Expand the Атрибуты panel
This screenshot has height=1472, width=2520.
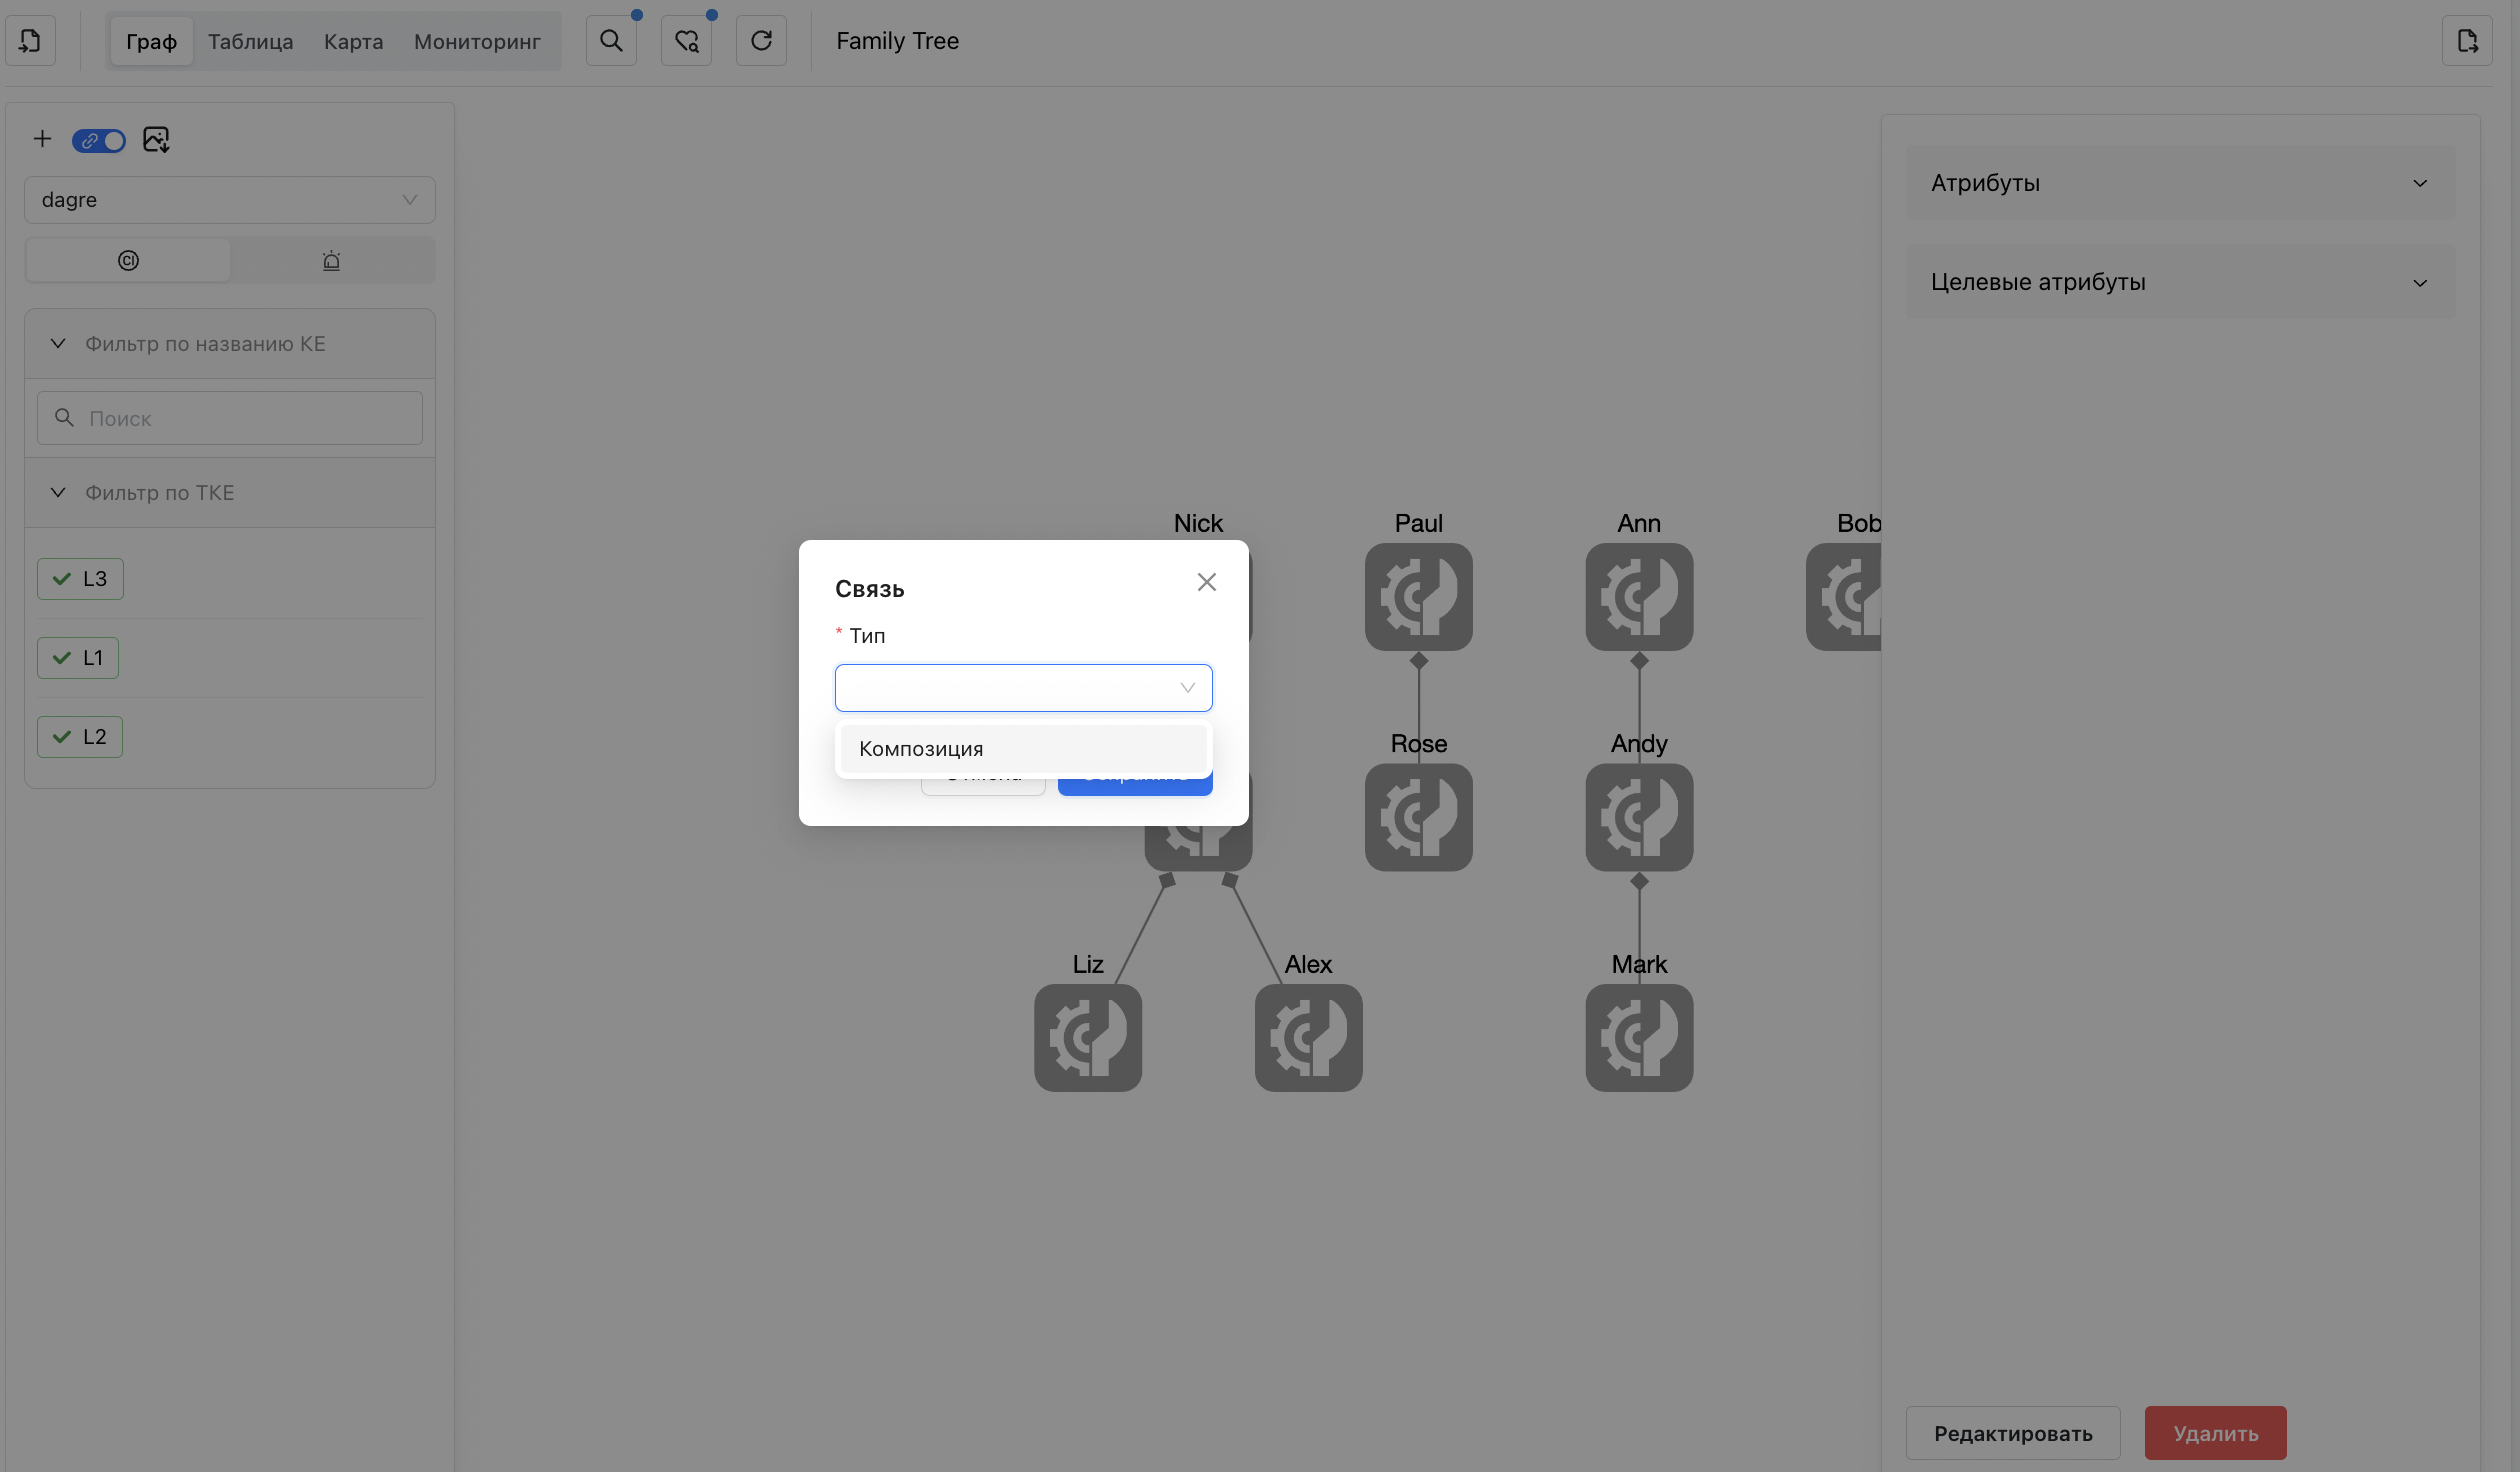pyautogui.click(x=2181, y=183)
